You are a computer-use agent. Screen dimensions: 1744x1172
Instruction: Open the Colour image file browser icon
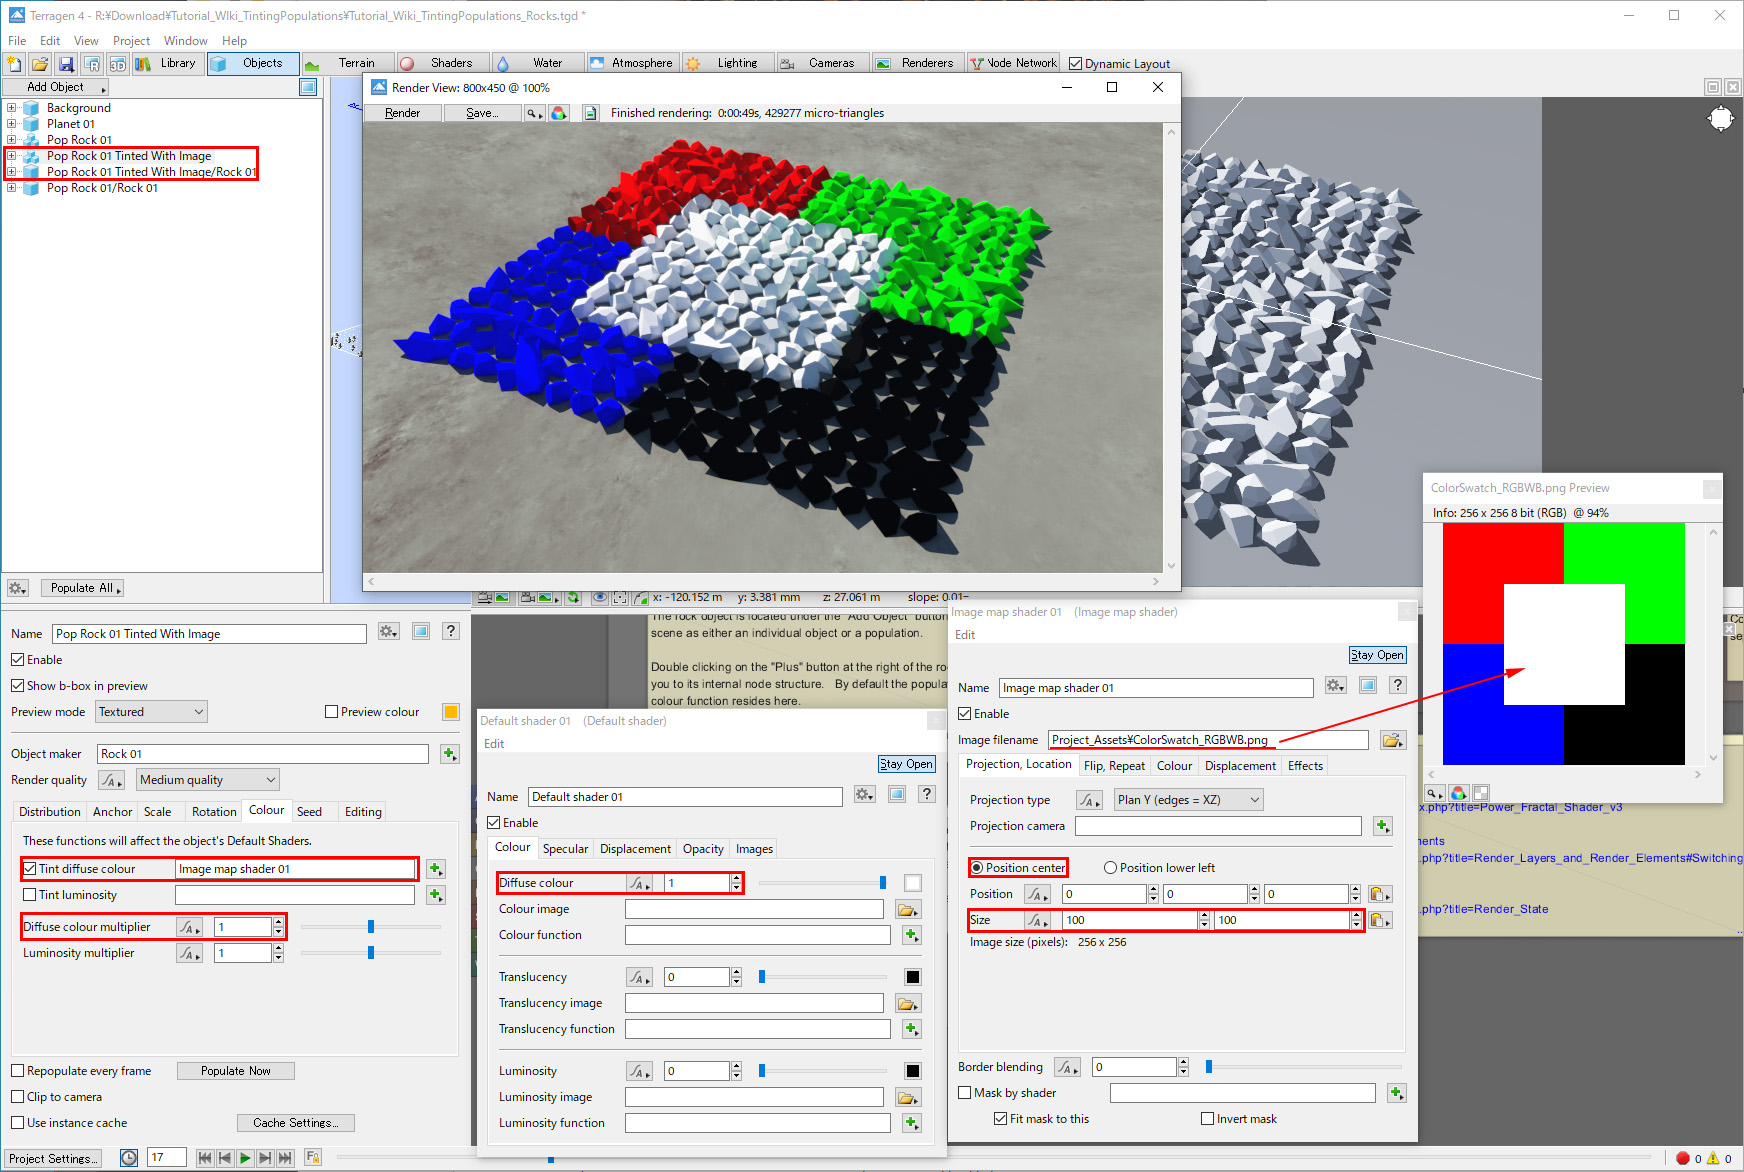coord(907,910)
